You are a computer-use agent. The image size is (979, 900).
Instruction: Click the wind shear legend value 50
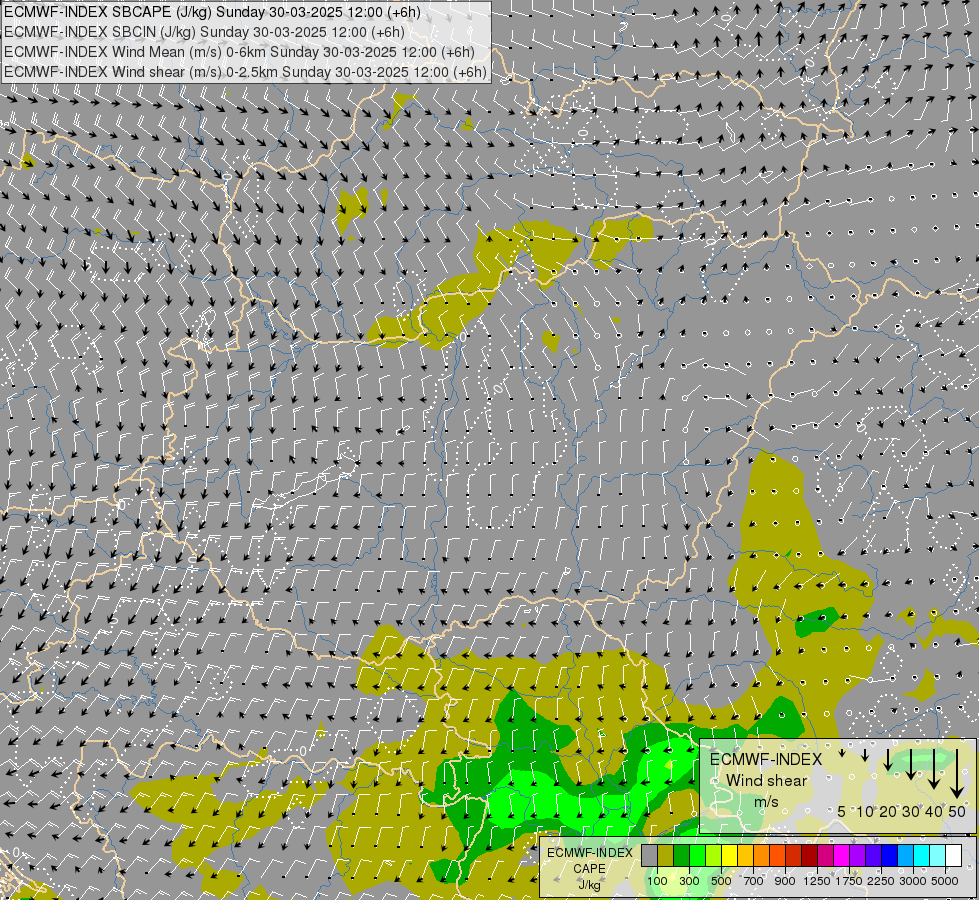(957, 811)
